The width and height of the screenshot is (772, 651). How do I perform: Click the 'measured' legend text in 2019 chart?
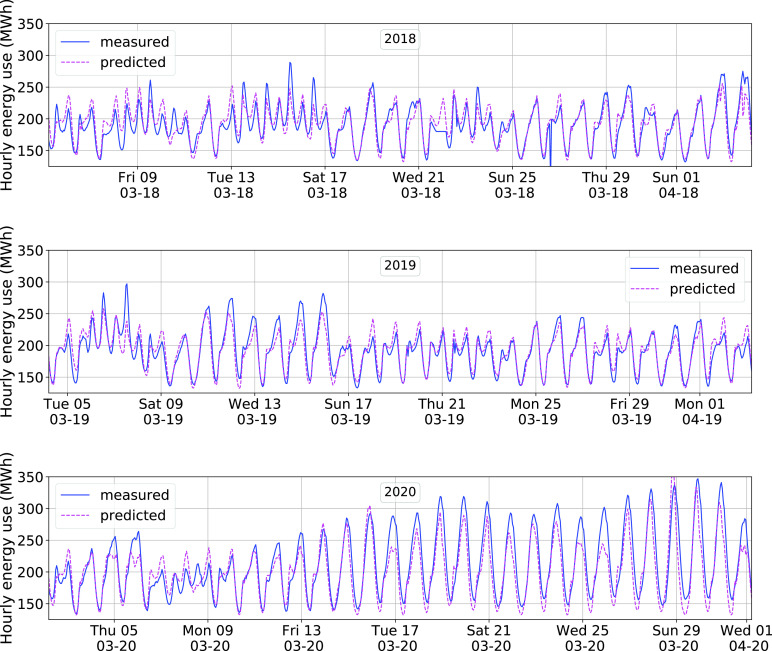click(x=702, y=269)
